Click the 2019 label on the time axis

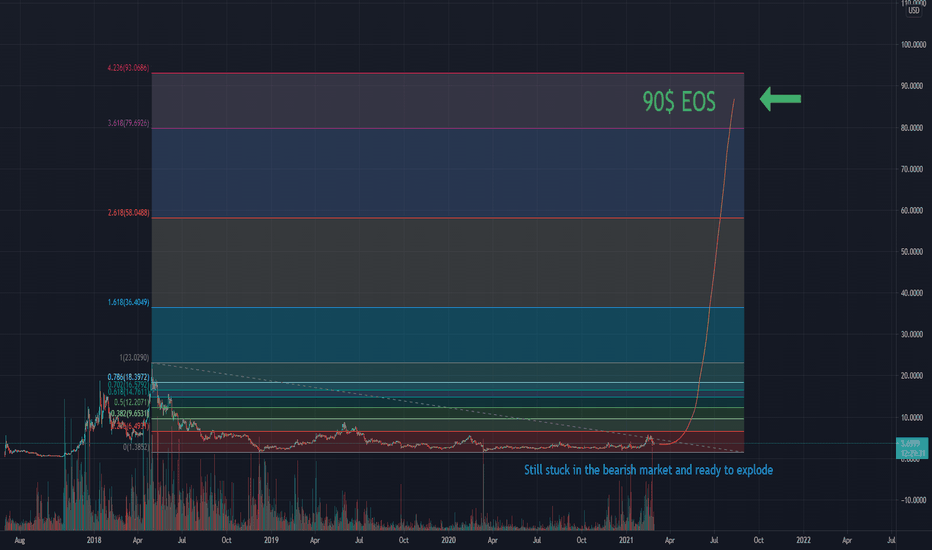click(271, 540)
